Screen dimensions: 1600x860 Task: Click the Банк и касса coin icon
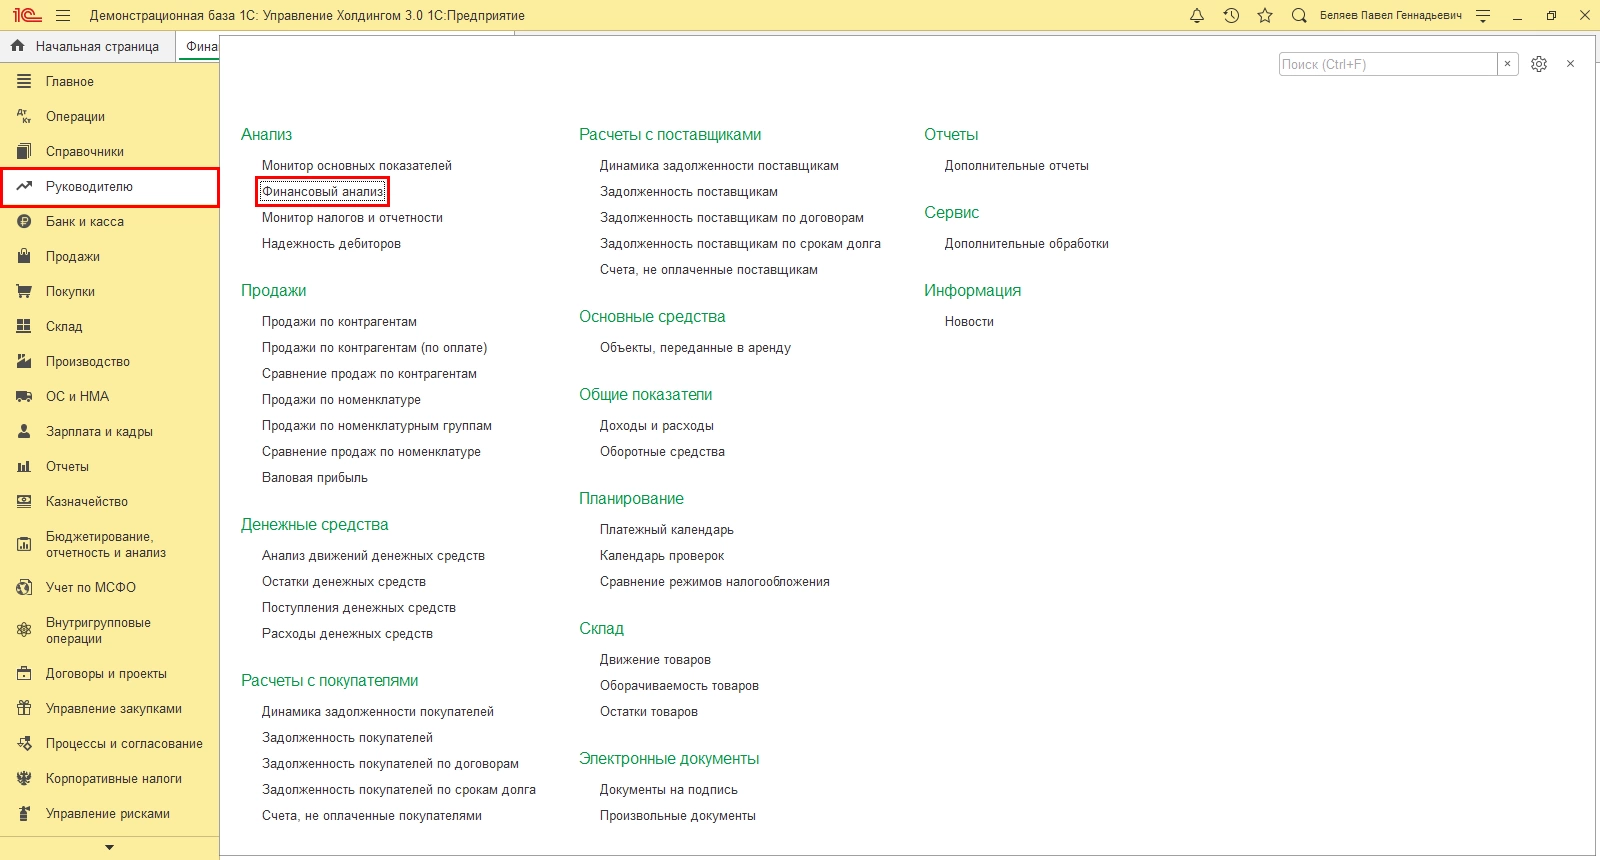pos(24,221)
